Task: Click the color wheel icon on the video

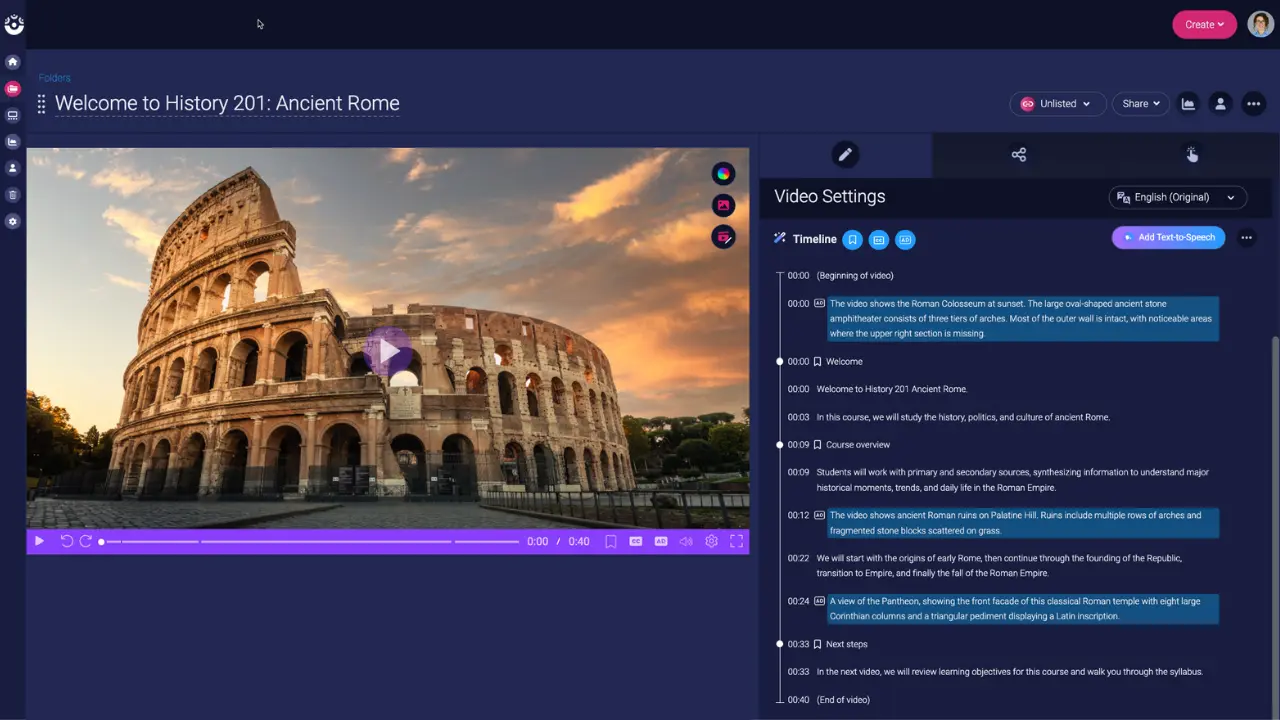Action: point(723,174)
